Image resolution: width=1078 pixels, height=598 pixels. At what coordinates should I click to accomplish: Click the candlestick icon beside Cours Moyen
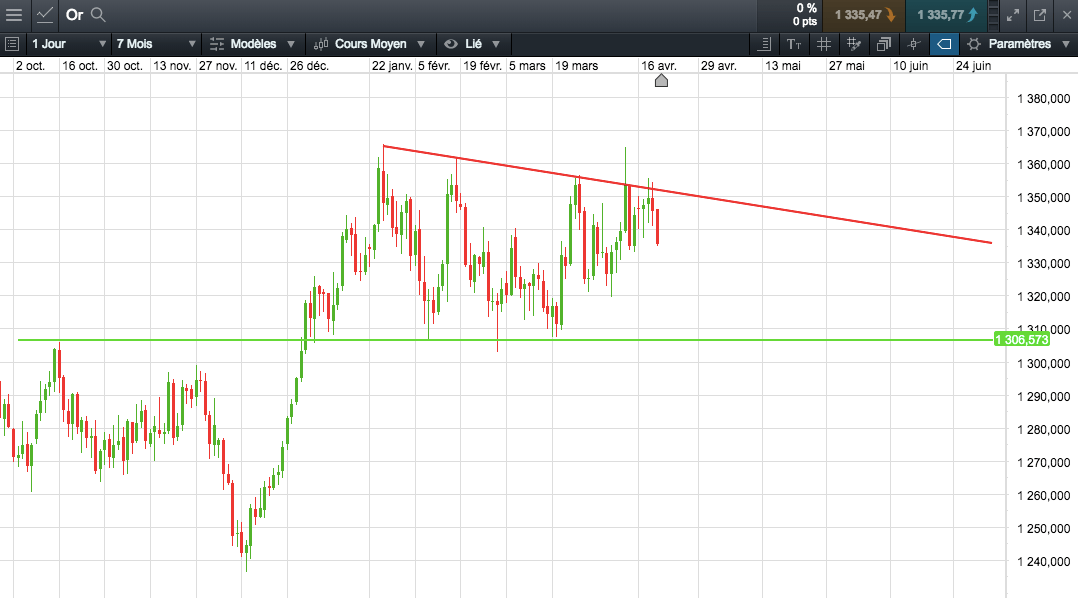[321, 44]
